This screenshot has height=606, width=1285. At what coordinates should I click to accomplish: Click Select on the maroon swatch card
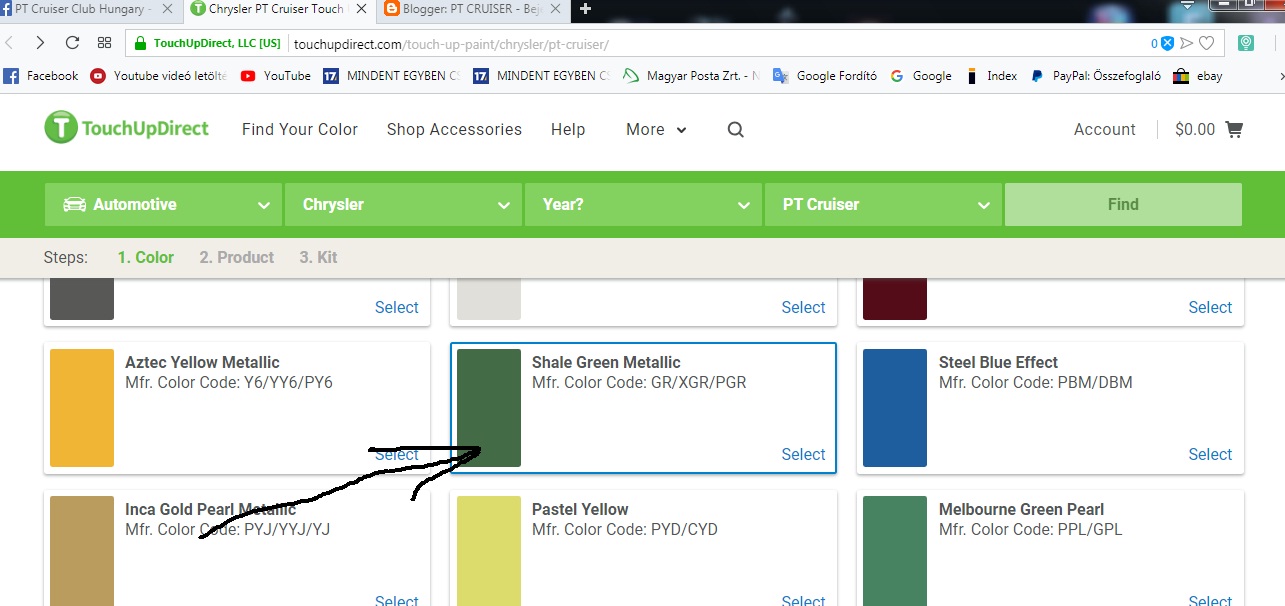[1210, 307]
